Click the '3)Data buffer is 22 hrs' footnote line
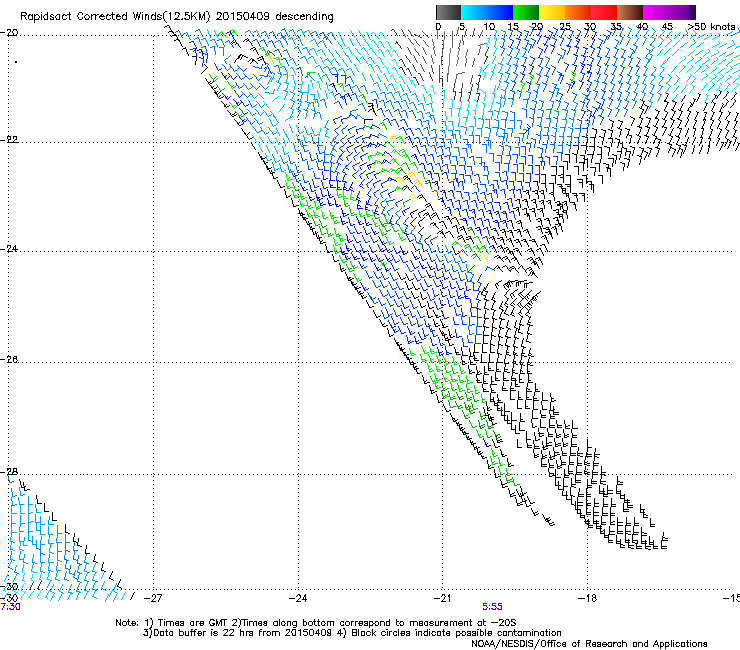This screenshot has height=650, width=740. [352, 633]
